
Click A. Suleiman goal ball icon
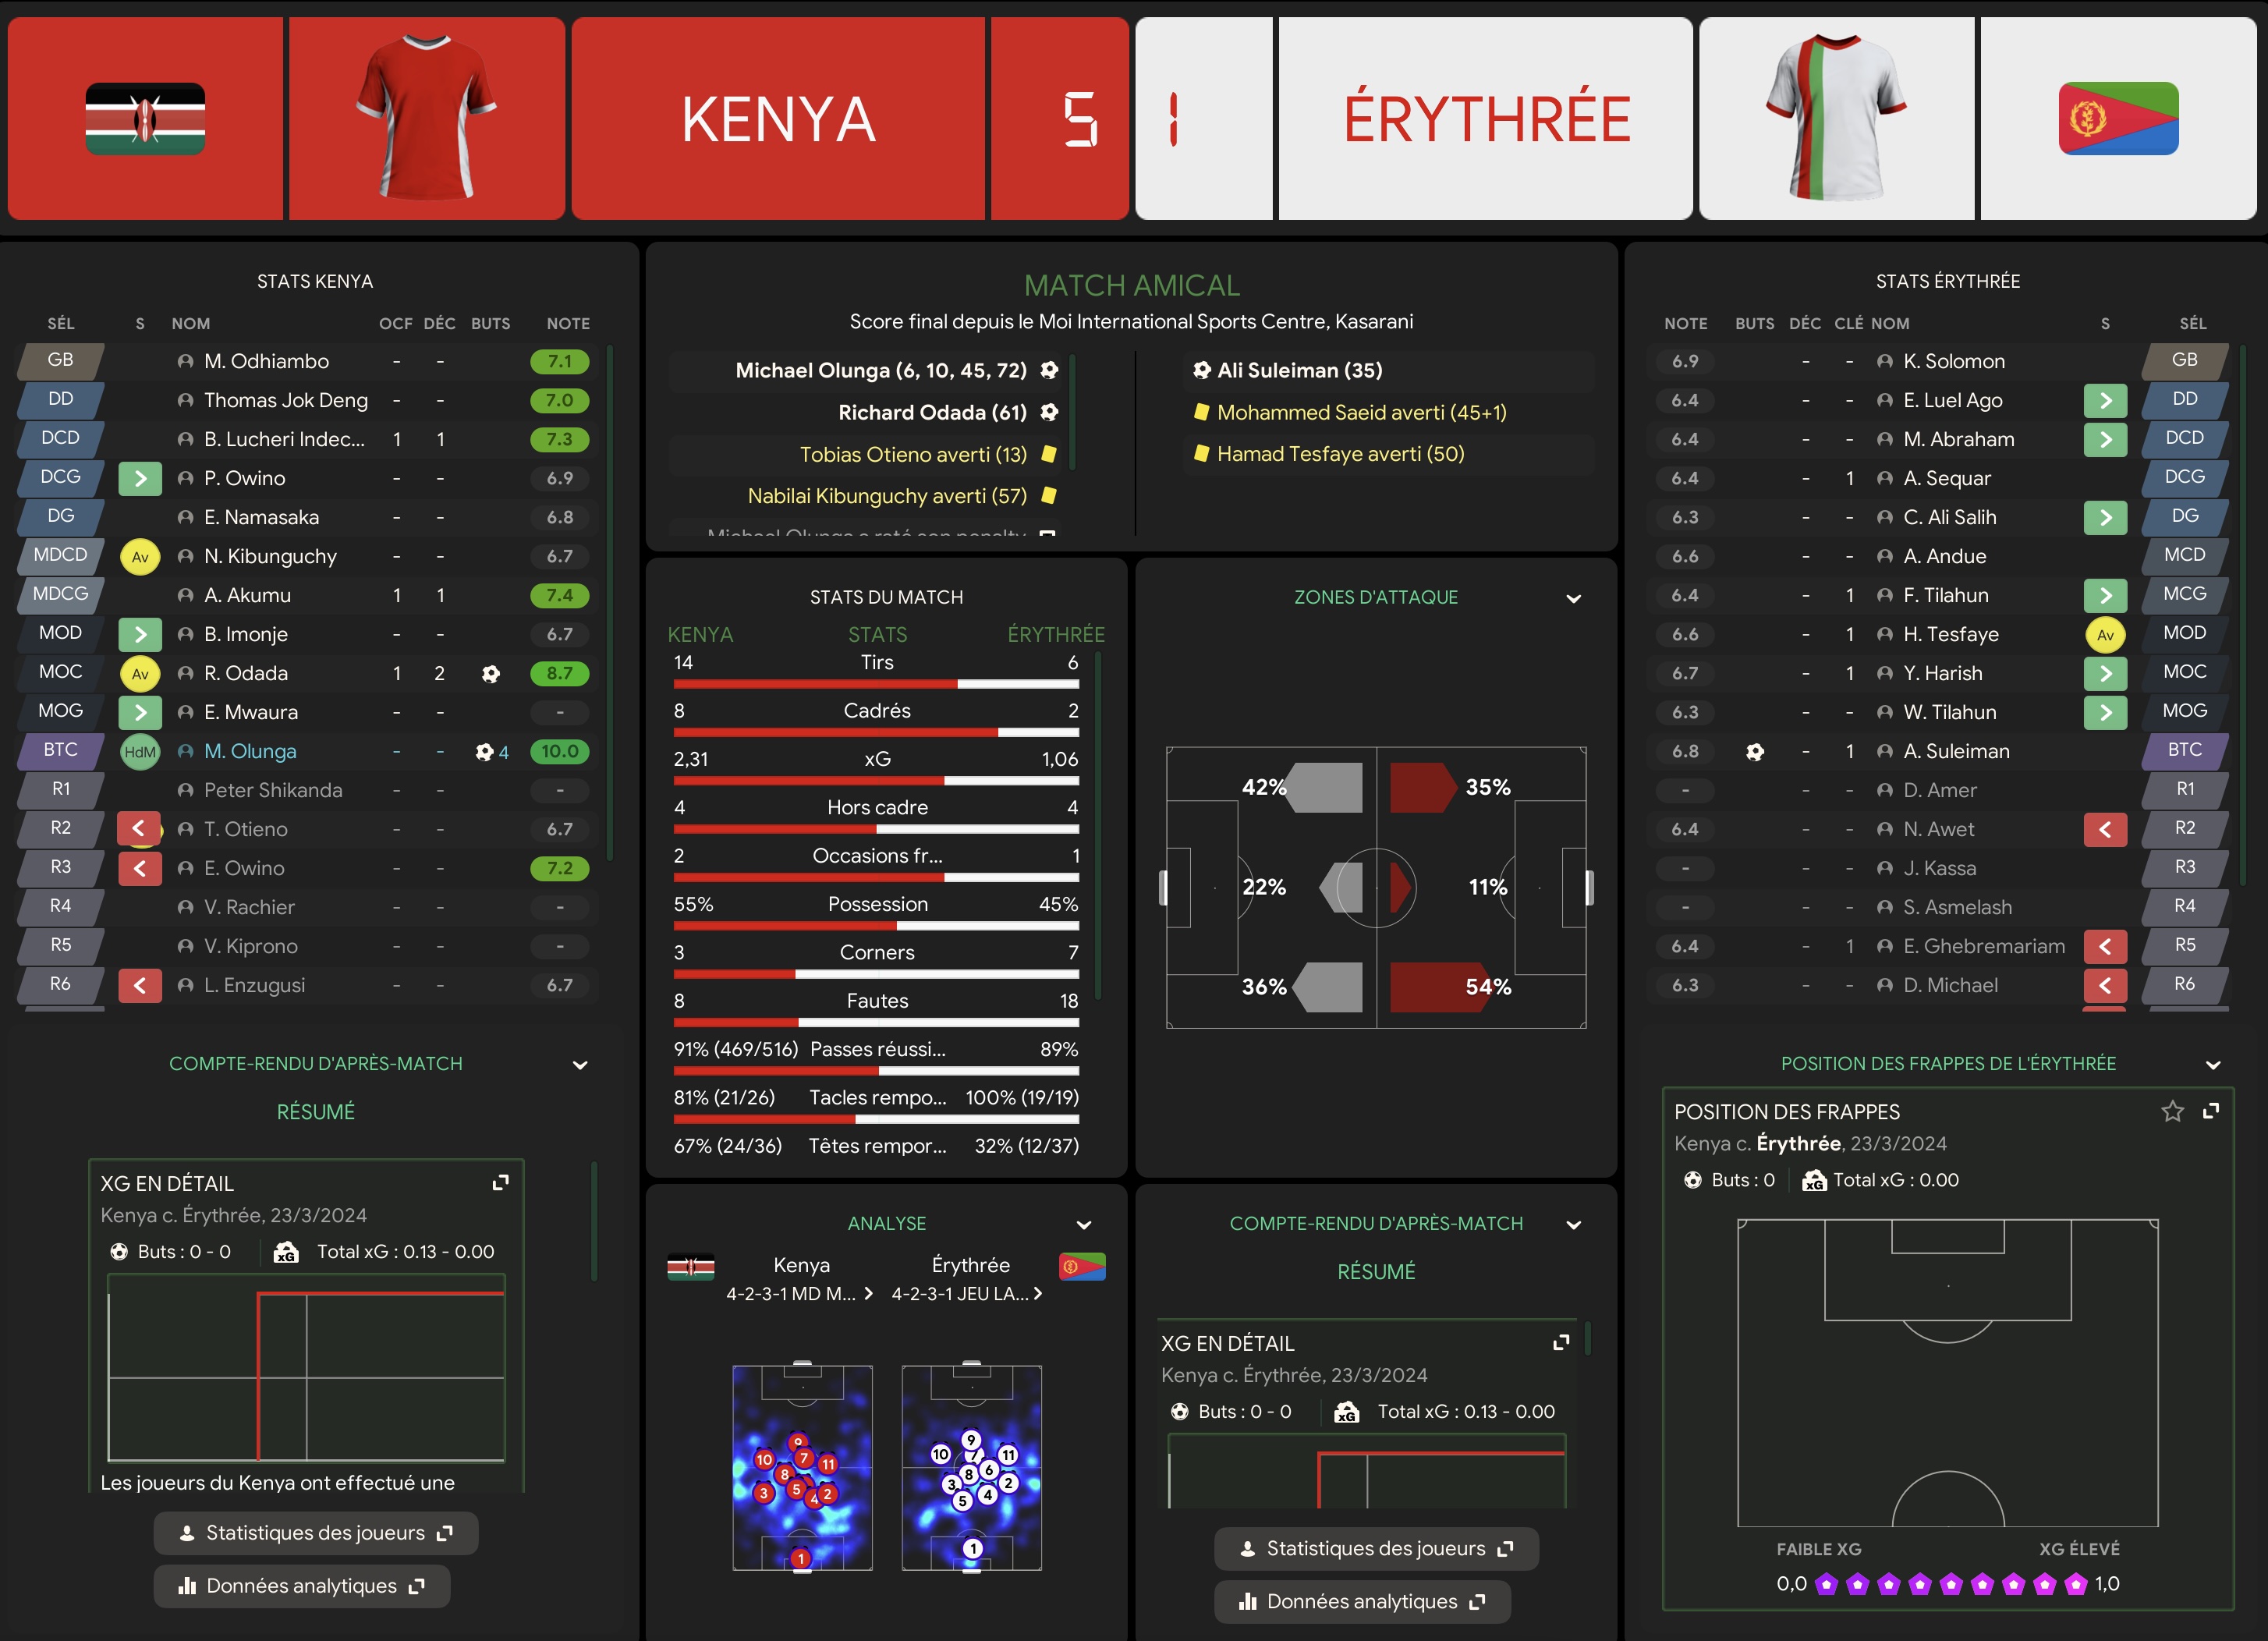[x=1755, y=752]
